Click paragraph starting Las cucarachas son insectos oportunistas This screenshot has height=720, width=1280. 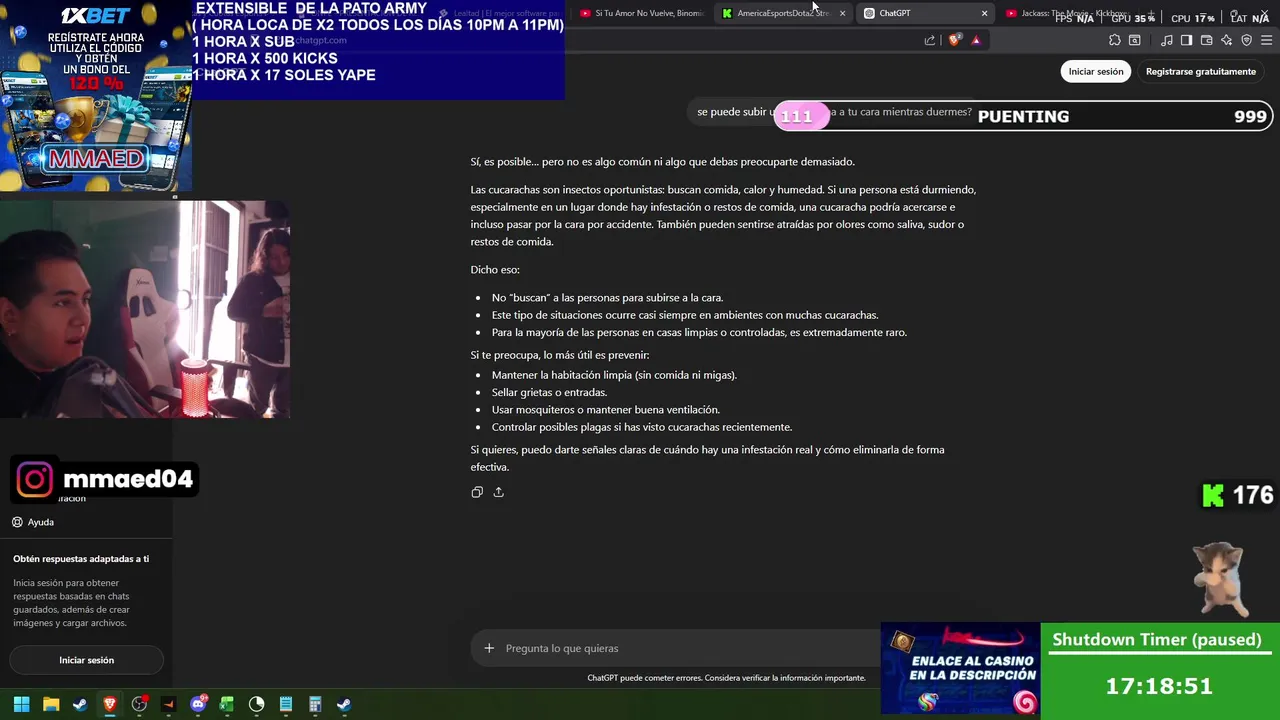(x=723, y=215)
